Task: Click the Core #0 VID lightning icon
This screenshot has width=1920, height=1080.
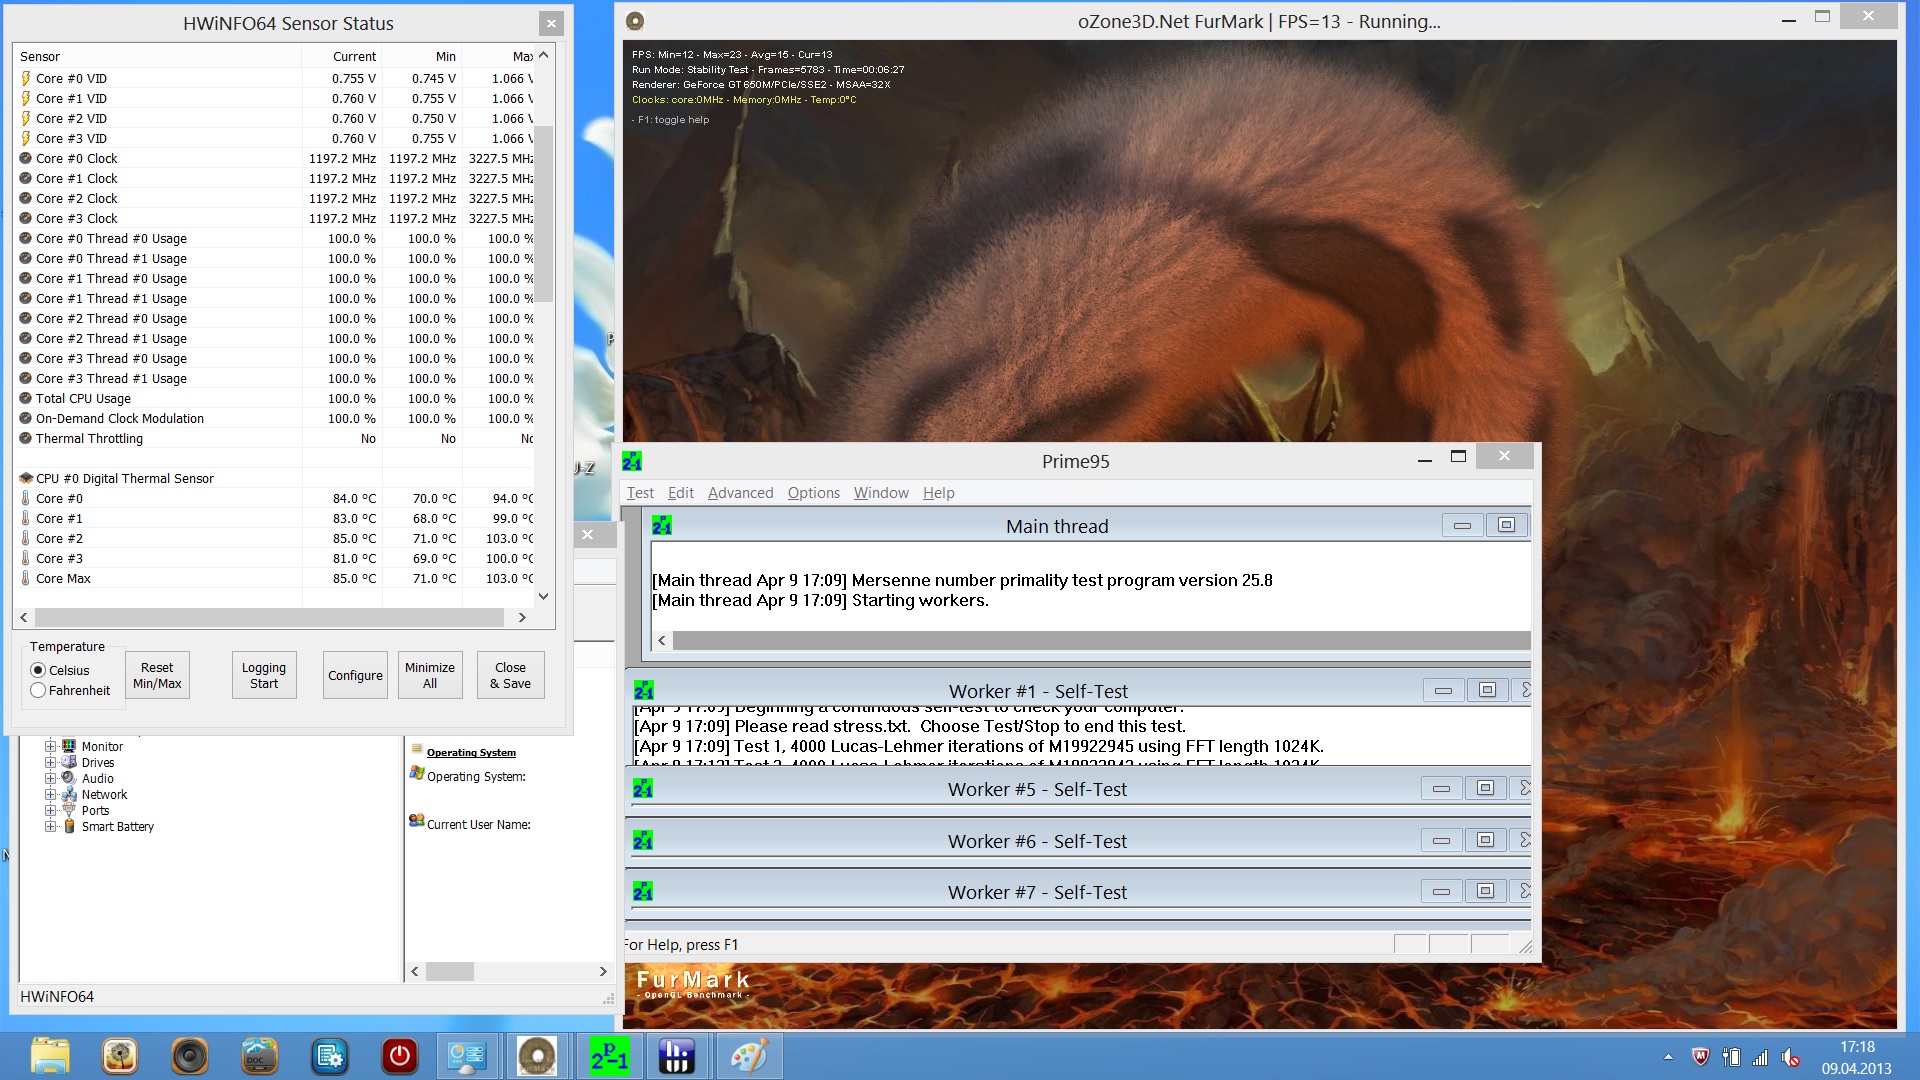Action: 26,78
